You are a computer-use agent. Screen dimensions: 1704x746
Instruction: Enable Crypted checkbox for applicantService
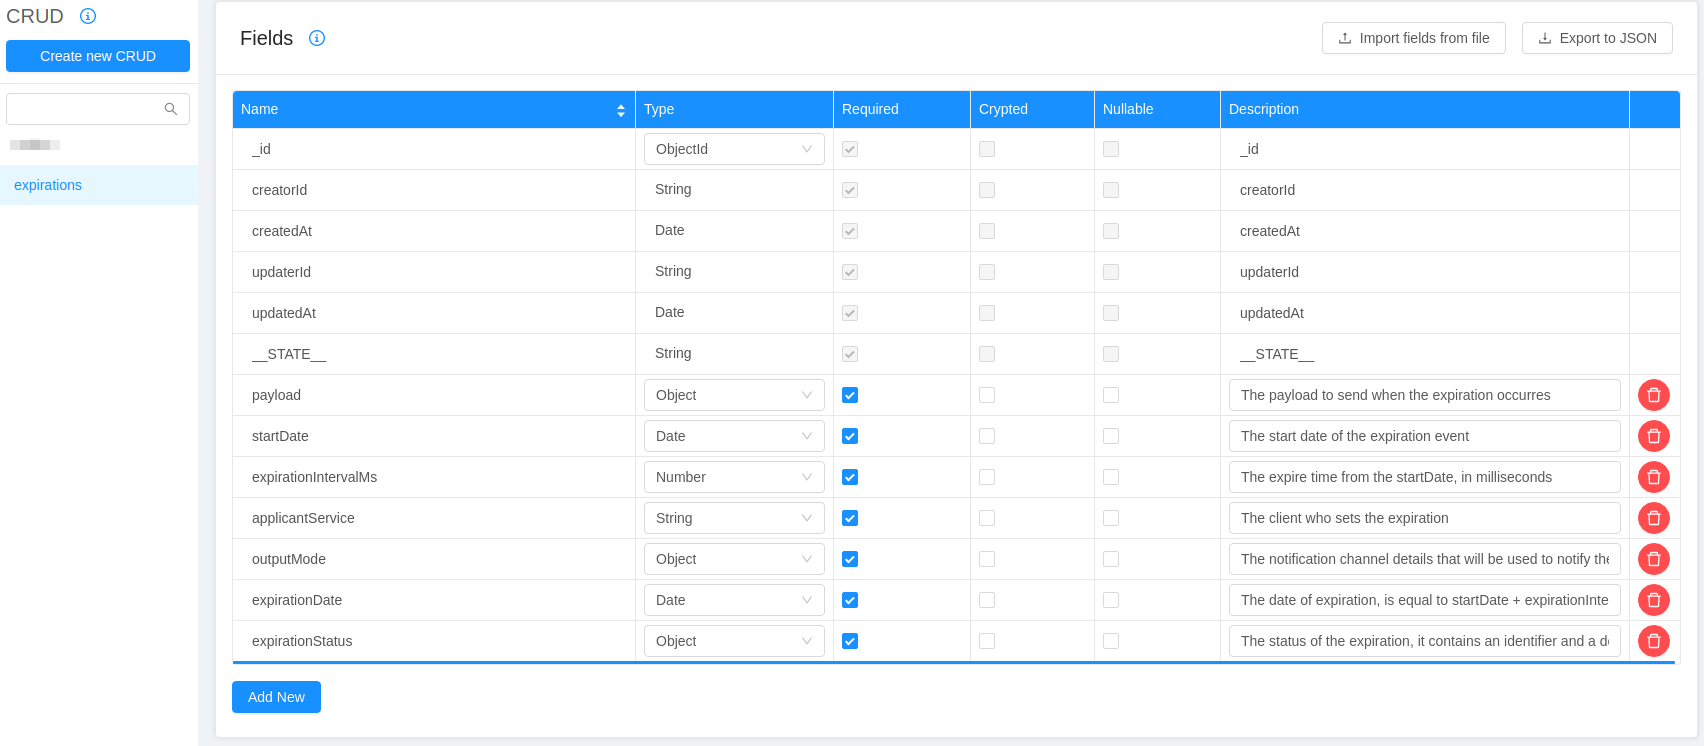tap(987, 518)
